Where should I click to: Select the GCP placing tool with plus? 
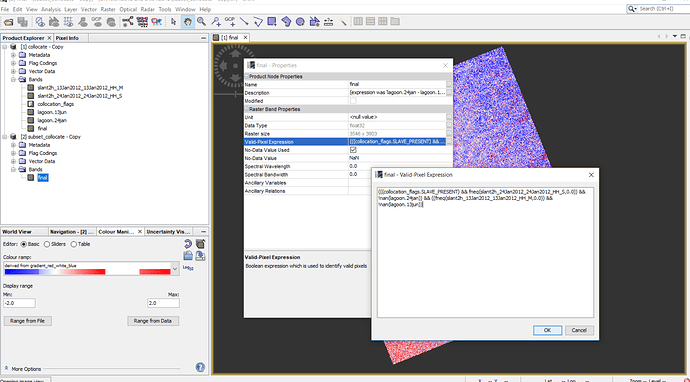tap(230, 22)
